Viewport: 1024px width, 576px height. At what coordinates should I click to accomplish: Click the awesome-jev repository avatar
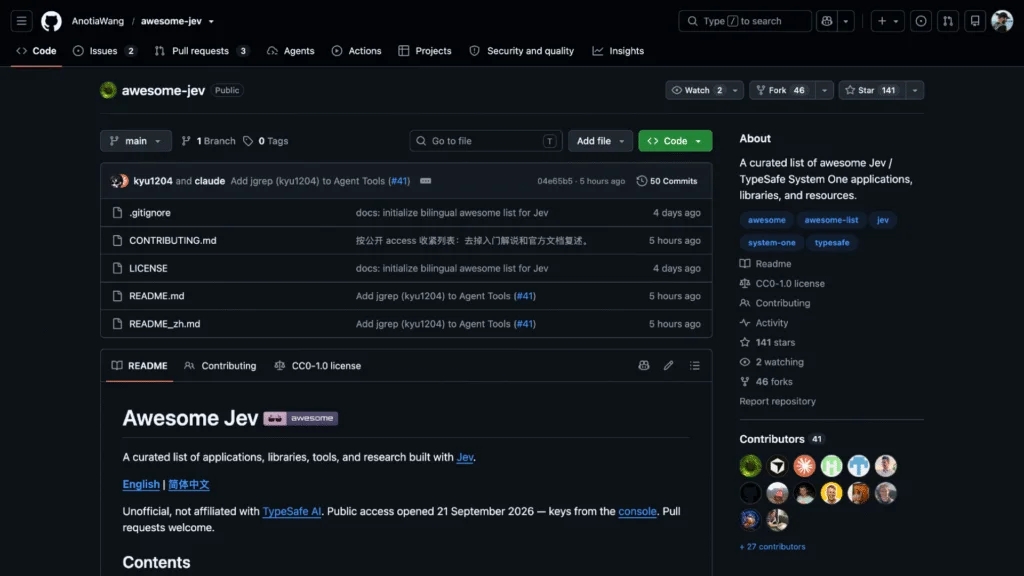pyautogui.click(x=108, y=90)
